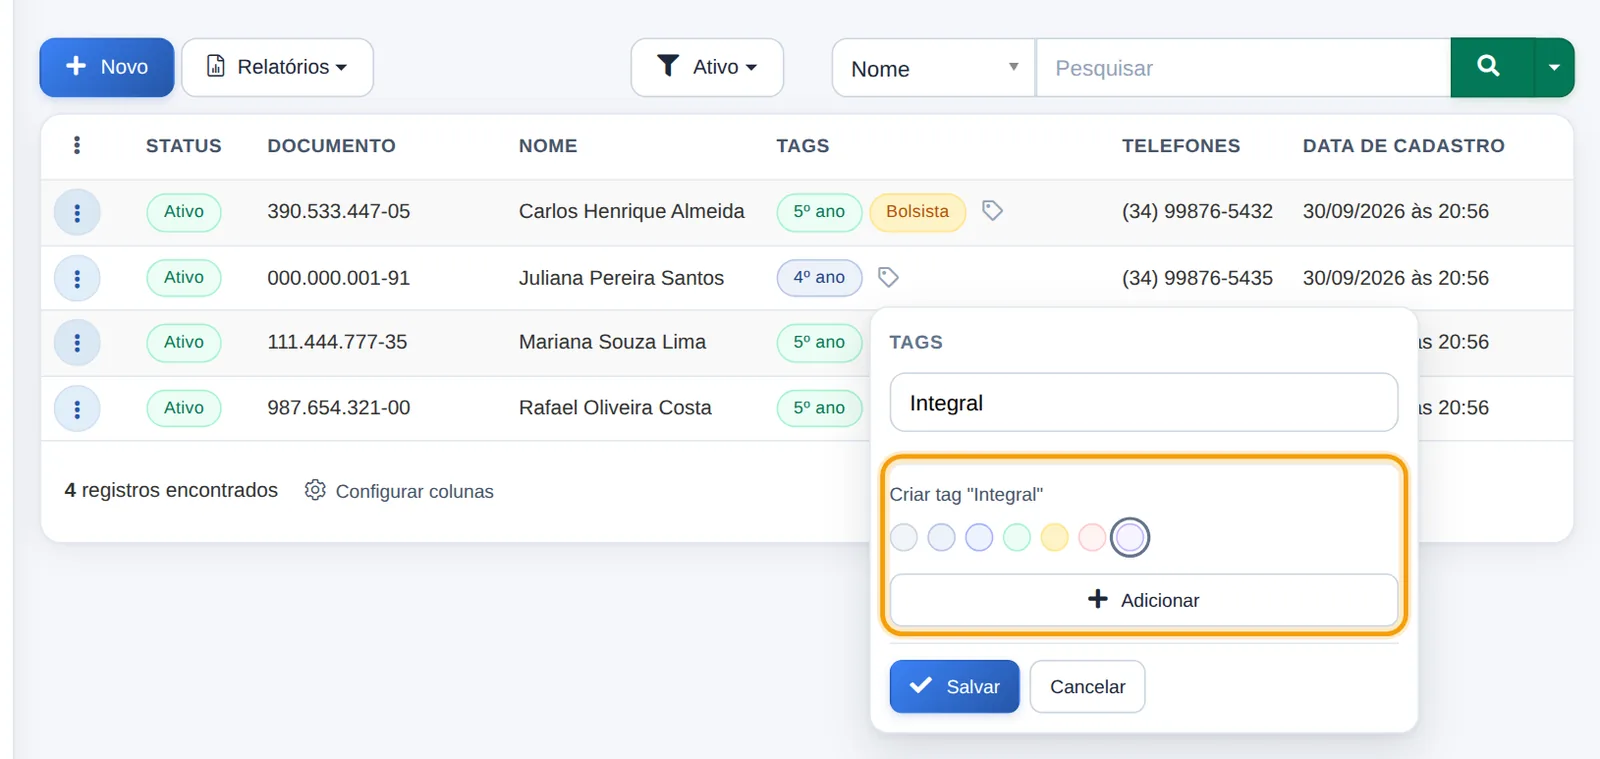Click Configurar colunas link
Viewport: 1600px width, 759px height.
point(414,491)
